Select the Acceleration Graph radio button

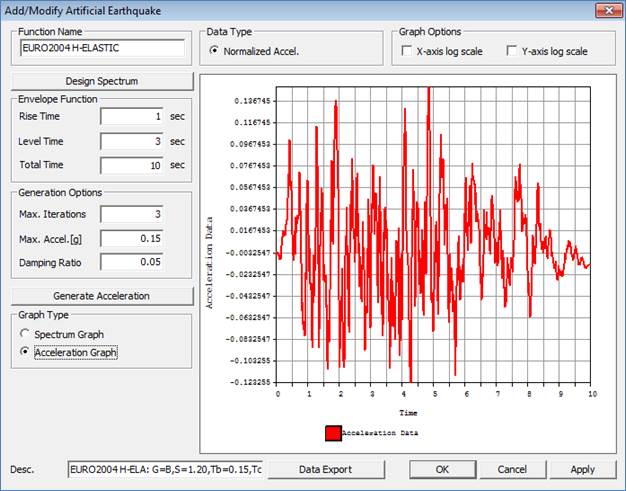pyautogui.click(x=25, y=352)
